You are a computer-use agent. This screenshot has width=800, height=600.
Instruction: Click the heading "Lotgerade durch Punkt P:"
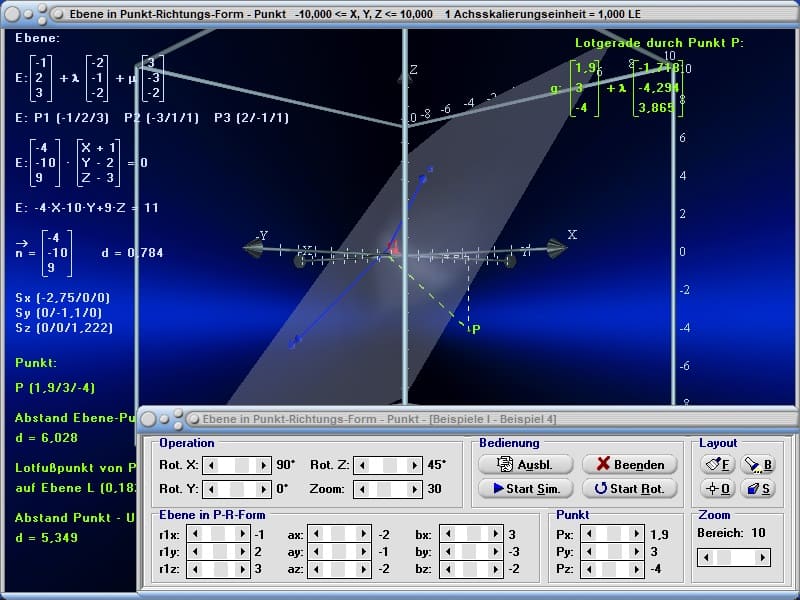pyautogui.click(x=659, y=43)
